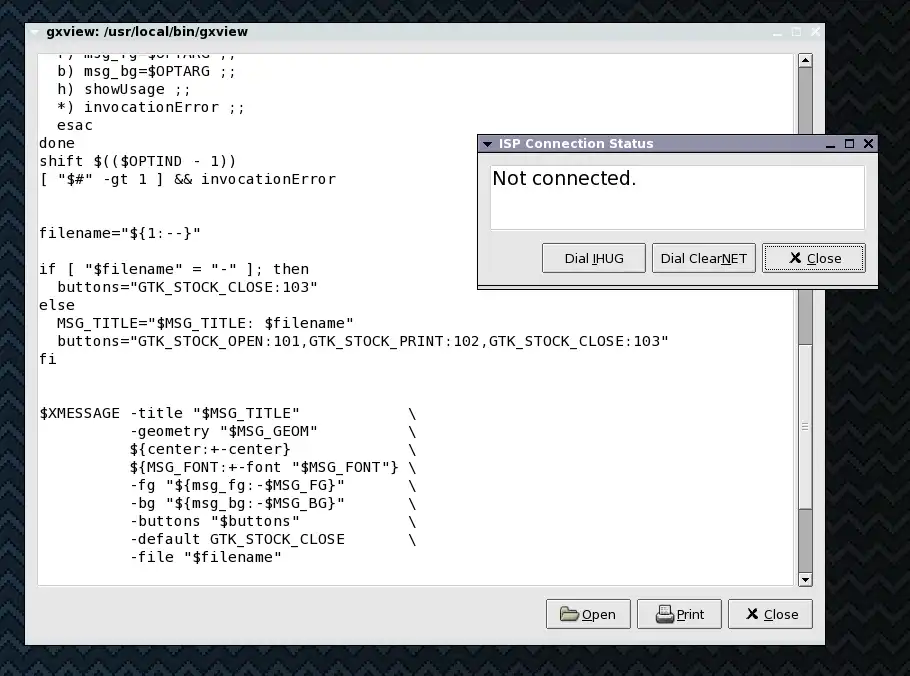Click the ISP Connection Status title bar text

point(576,144)
